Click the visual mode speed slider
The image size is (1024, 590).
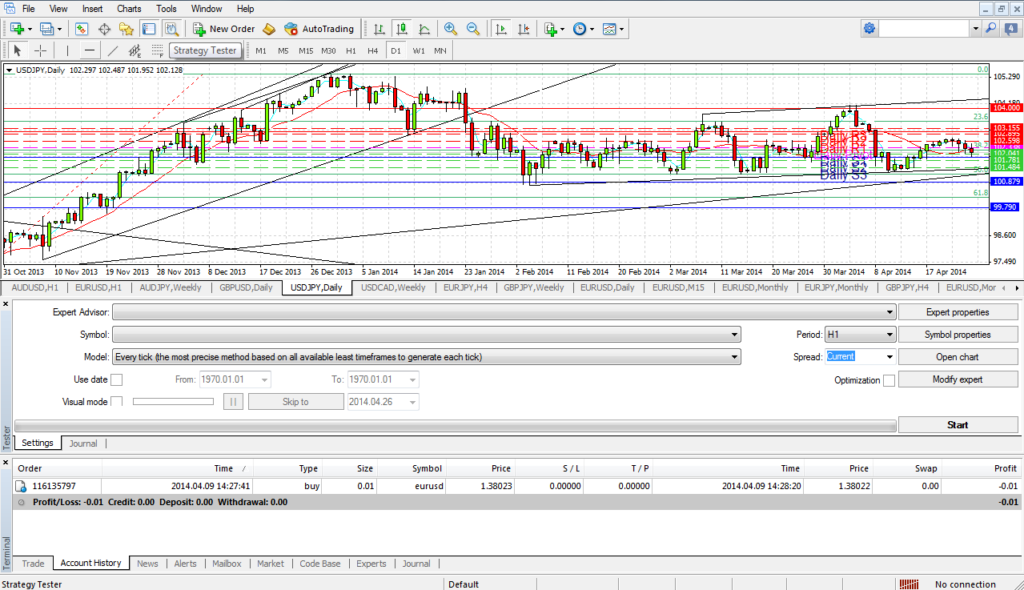tap(173, 402)
